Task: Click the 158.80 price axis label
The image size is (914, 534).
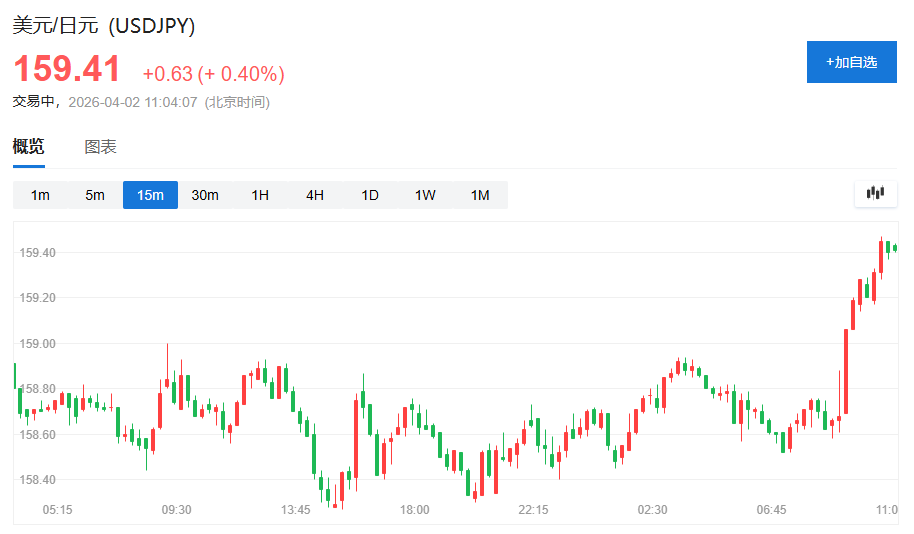Action: point(37,389)
